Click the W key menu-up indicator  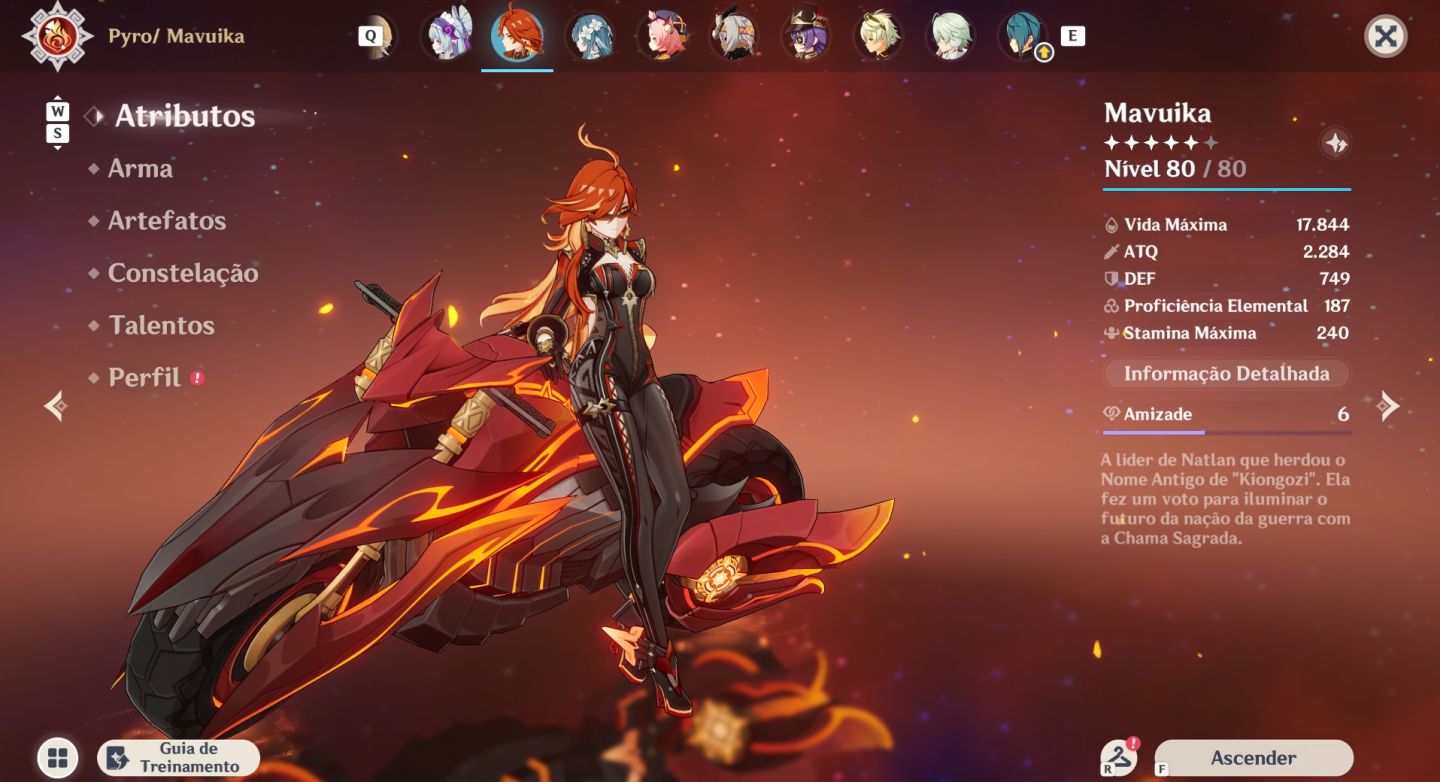tap(58, 109)
